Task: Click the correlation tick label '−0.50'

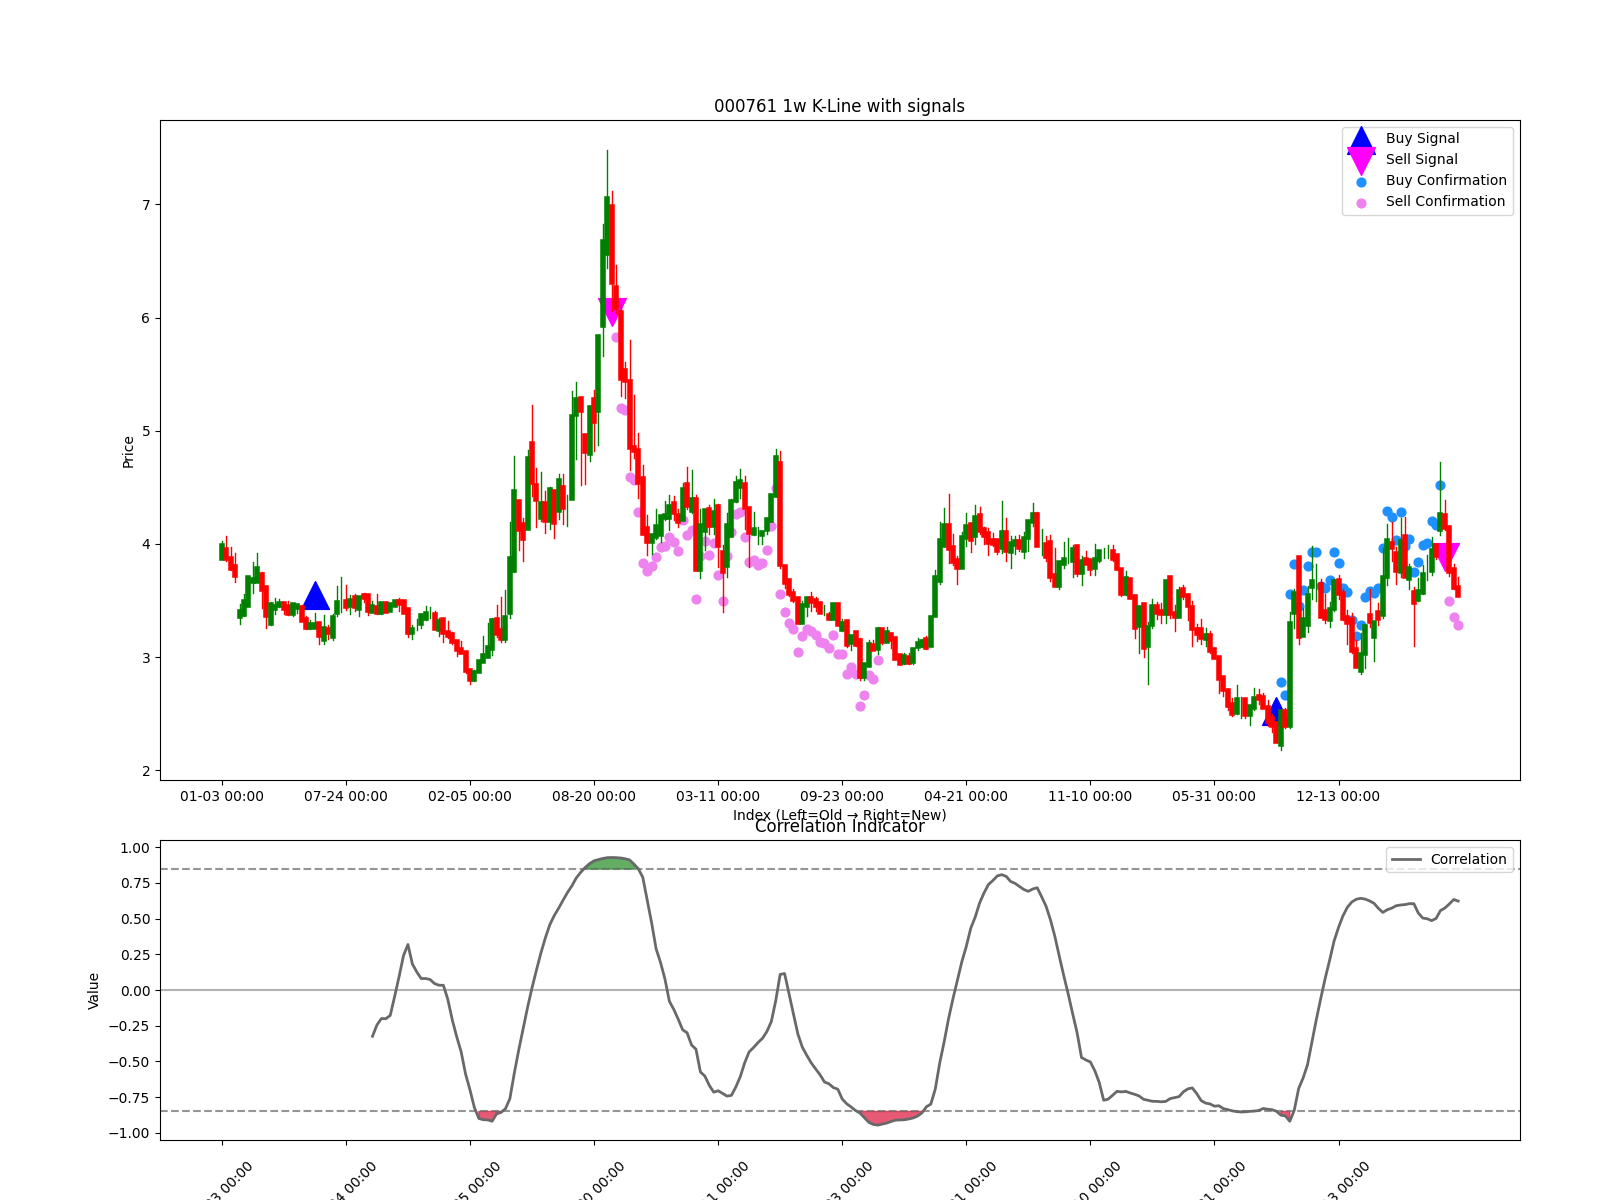Action: [129, 1062]
